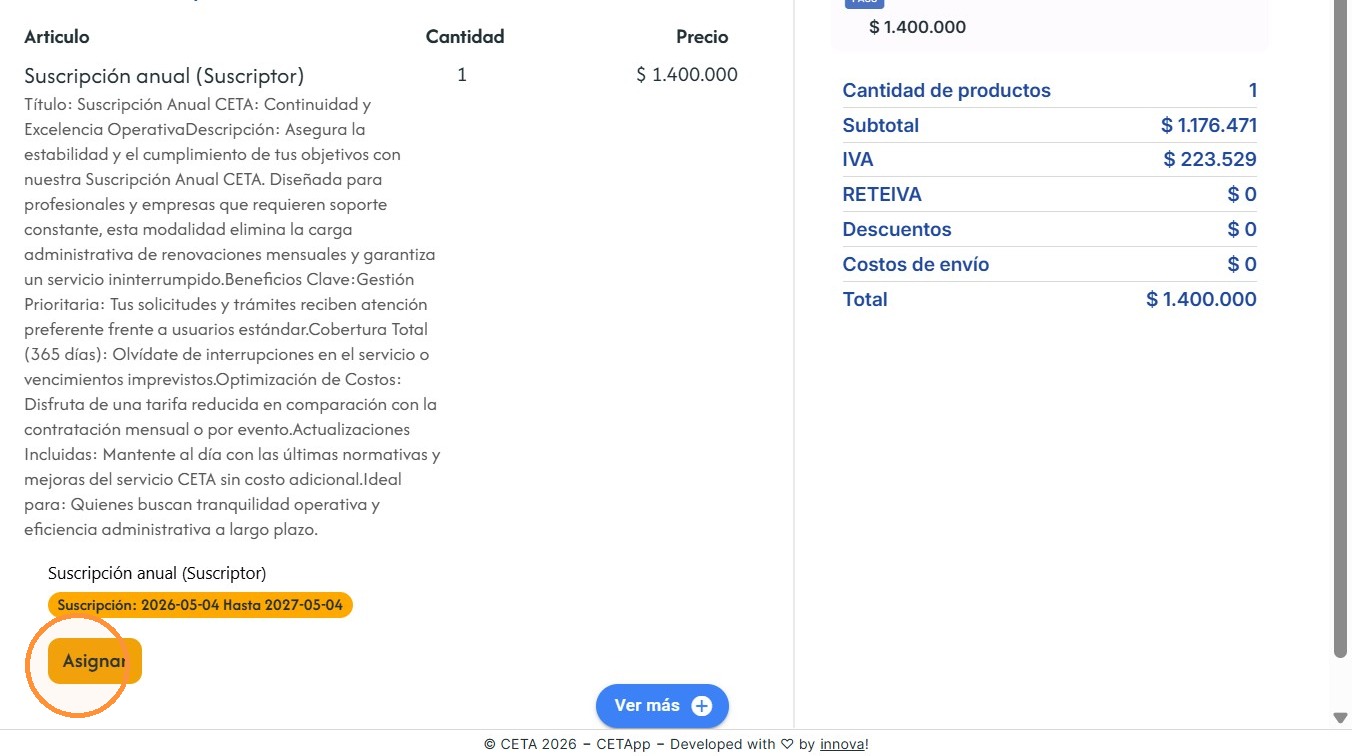Click the blue badge above $ 1.400.000 card amount

pyautogui.click(x=864, y=3)
